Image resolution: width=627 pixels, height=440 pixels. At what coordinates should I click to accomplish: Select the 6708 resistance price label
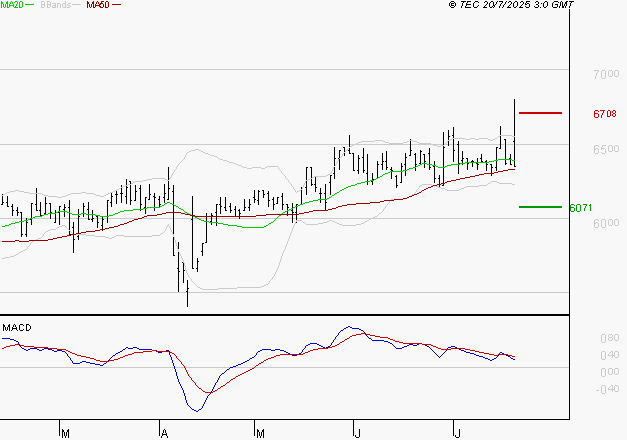pyautogui.click(x=604, y=114)
